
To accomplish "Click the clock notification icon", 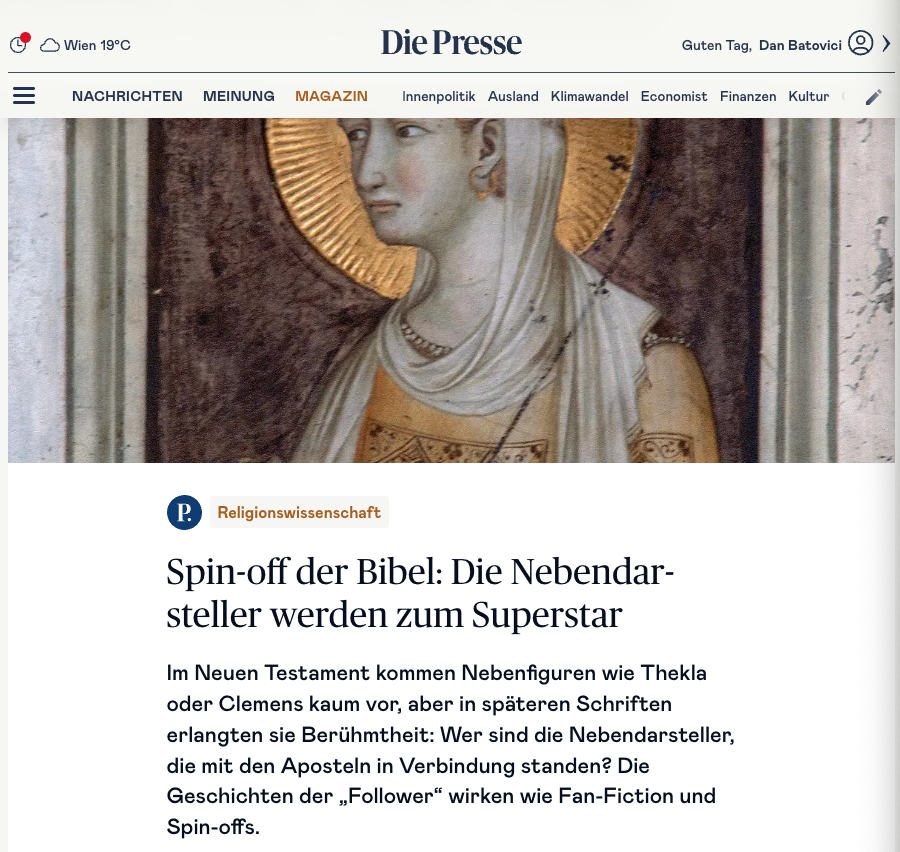I will (20, 43).
